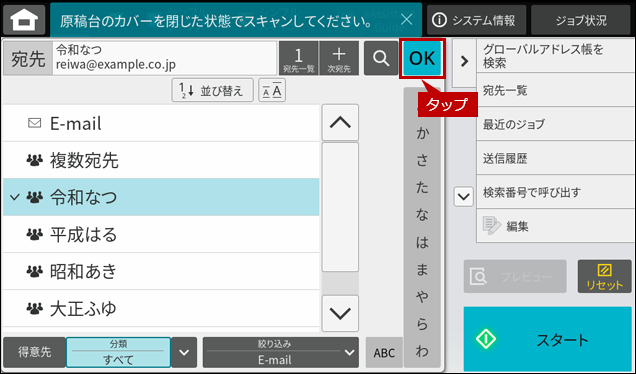Search destinations with magnifier icon

381,58
